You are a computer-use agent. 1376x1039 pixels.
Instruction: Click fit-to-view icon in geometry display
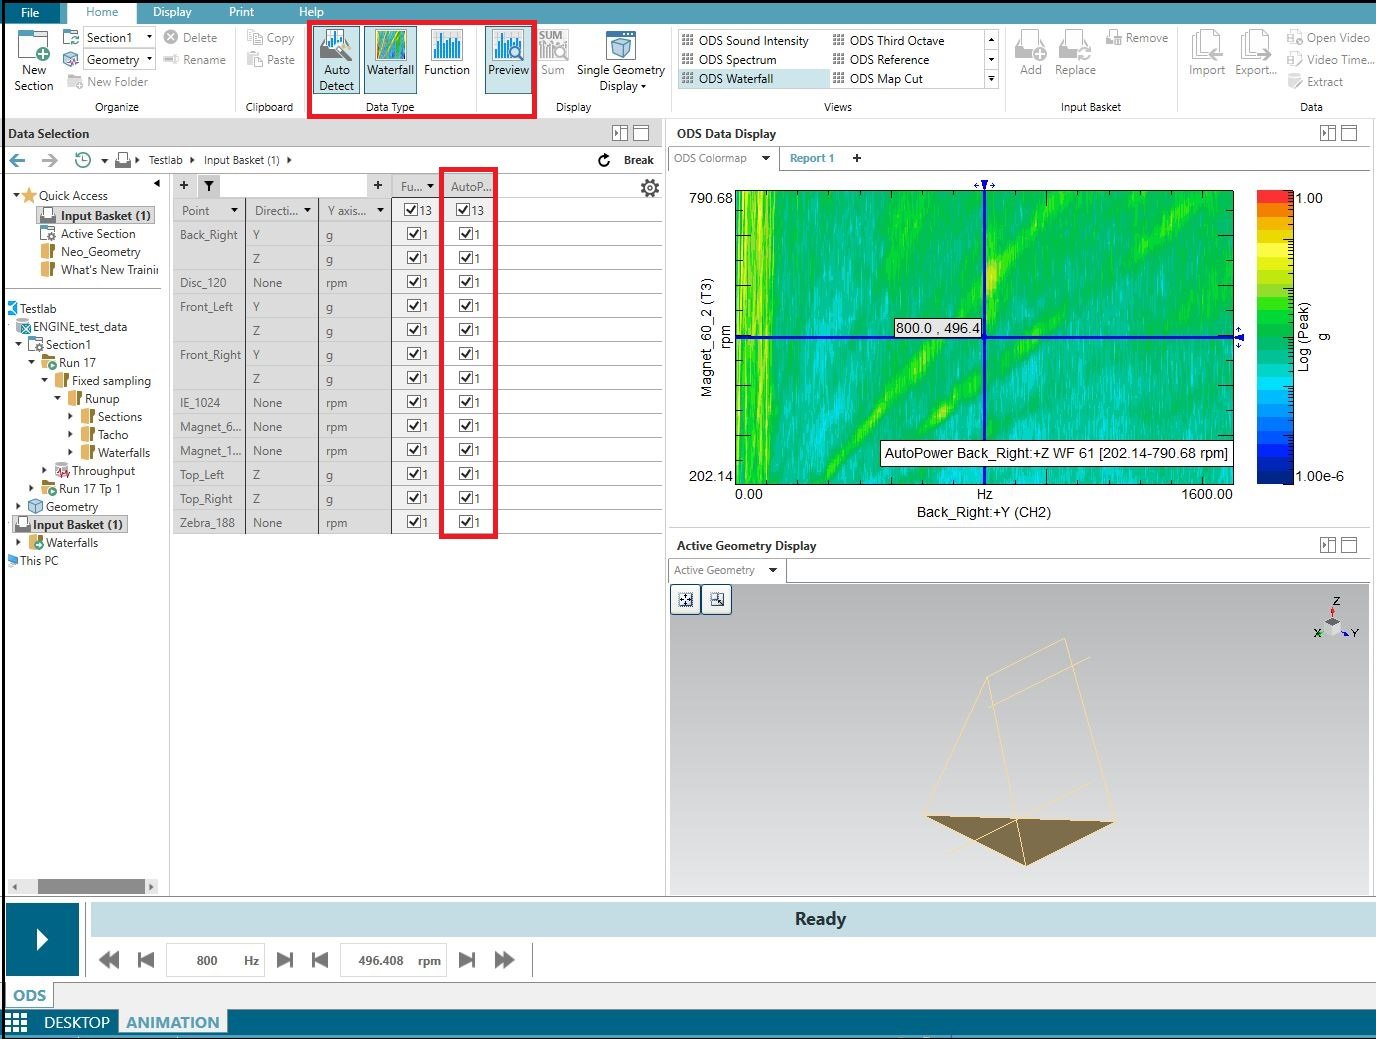click(686, 600)
